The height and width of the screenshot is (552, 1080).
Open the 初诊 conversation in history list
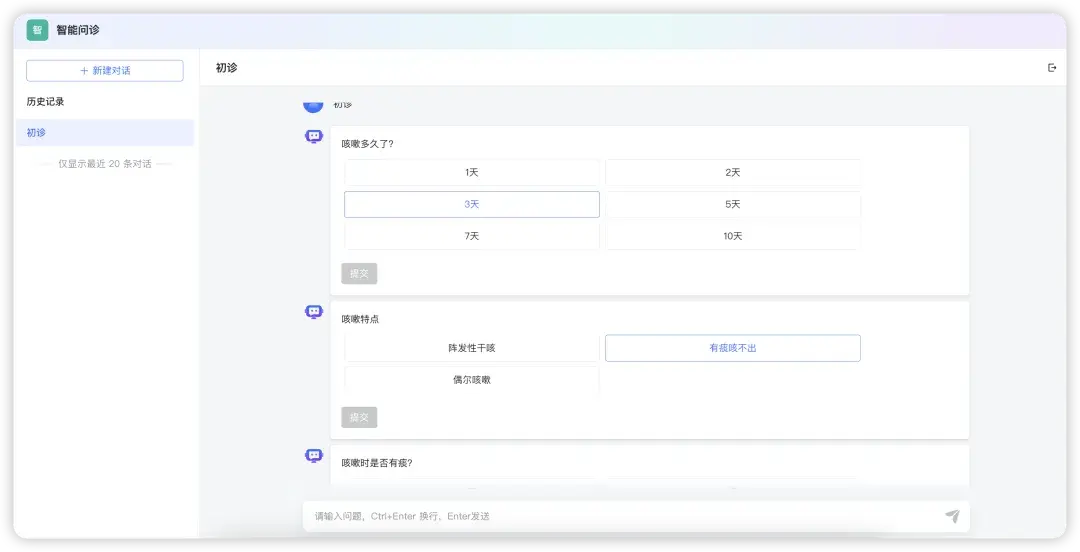[x=105, y=133]
